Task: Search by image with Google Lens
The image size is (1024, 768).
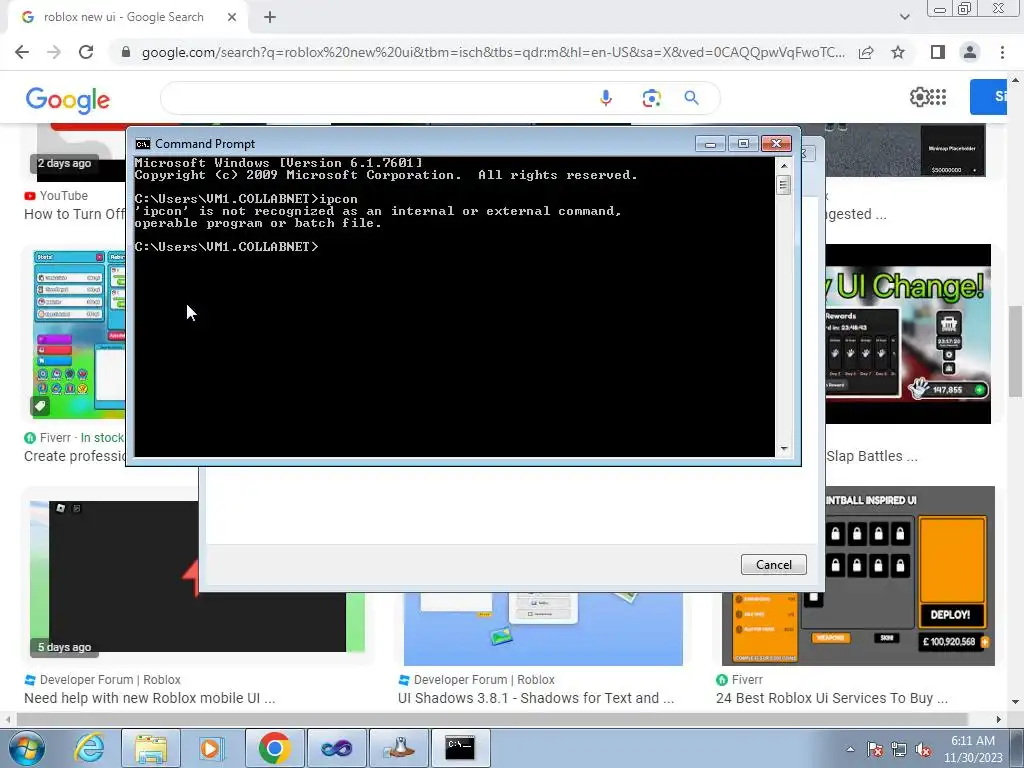Action: [651, 98]
